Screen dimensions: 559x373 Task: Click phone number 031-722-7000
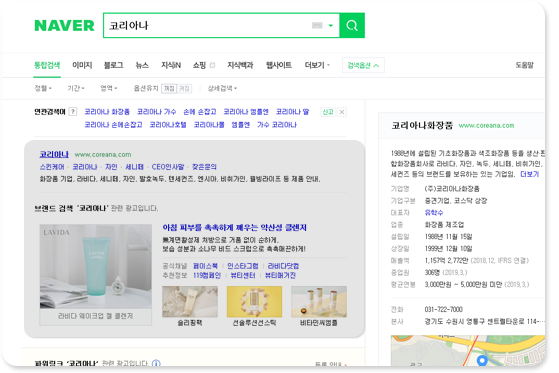443,309
